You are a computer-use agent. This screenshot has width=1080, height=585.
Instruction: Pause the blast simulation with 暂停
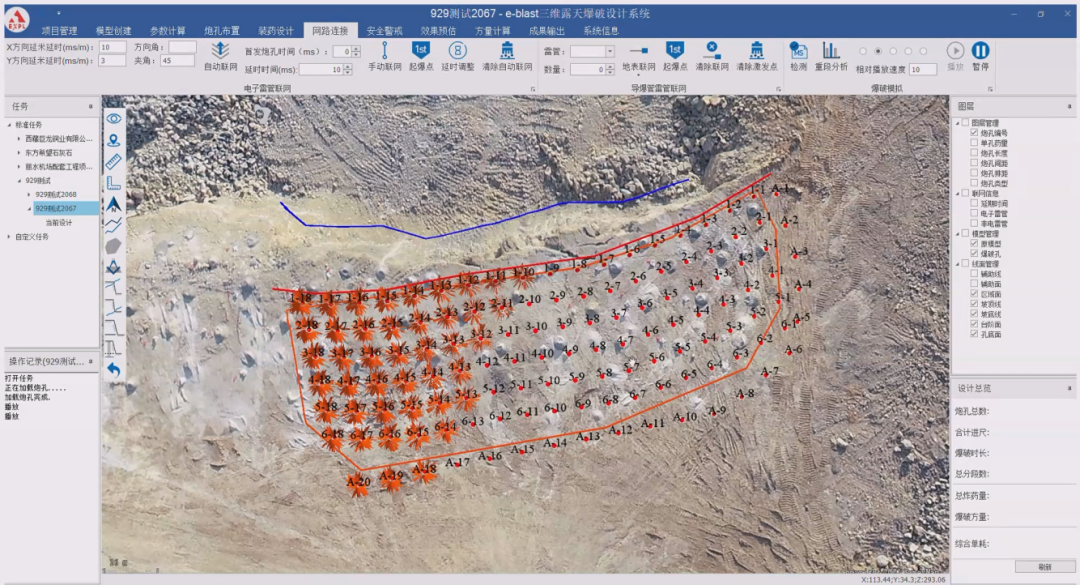[980, 51]
